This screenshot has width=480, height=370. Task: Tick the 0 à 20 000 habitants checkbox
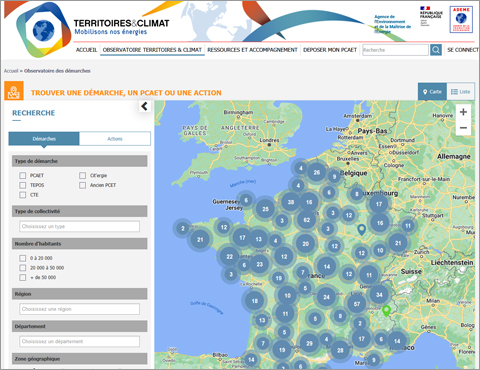(23, 258)
